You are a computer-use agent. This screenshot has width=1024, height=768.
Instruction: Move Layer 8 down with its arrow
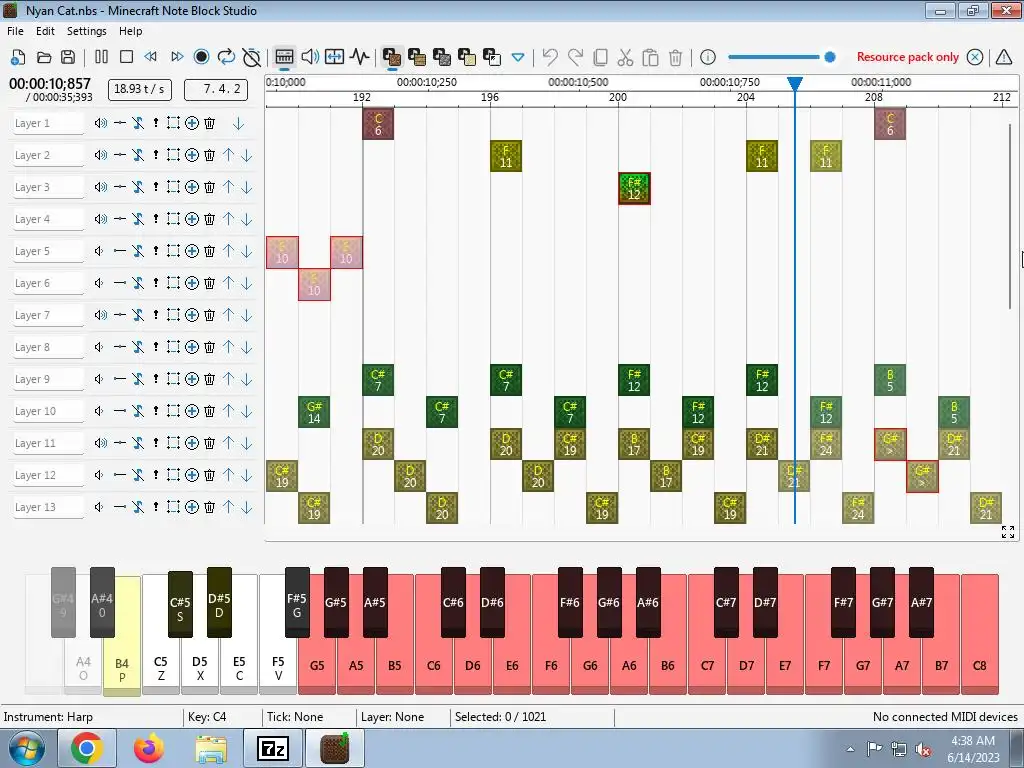(x=246, y=347)
